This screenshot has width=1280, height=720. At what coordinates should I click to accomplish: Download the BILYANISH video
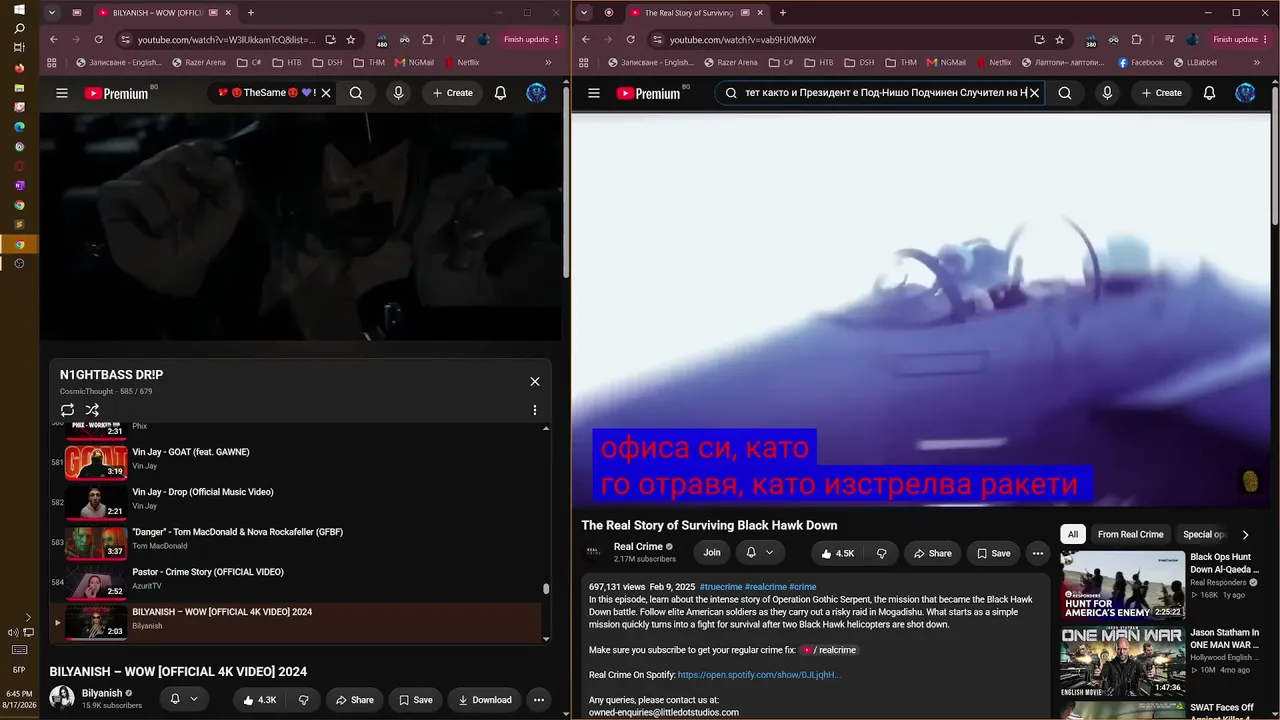tap(484, 700)
